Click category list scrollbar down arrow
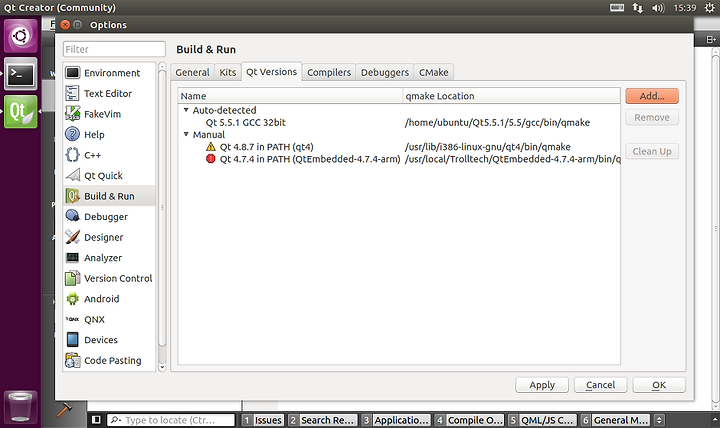 [x=162, y=367]
